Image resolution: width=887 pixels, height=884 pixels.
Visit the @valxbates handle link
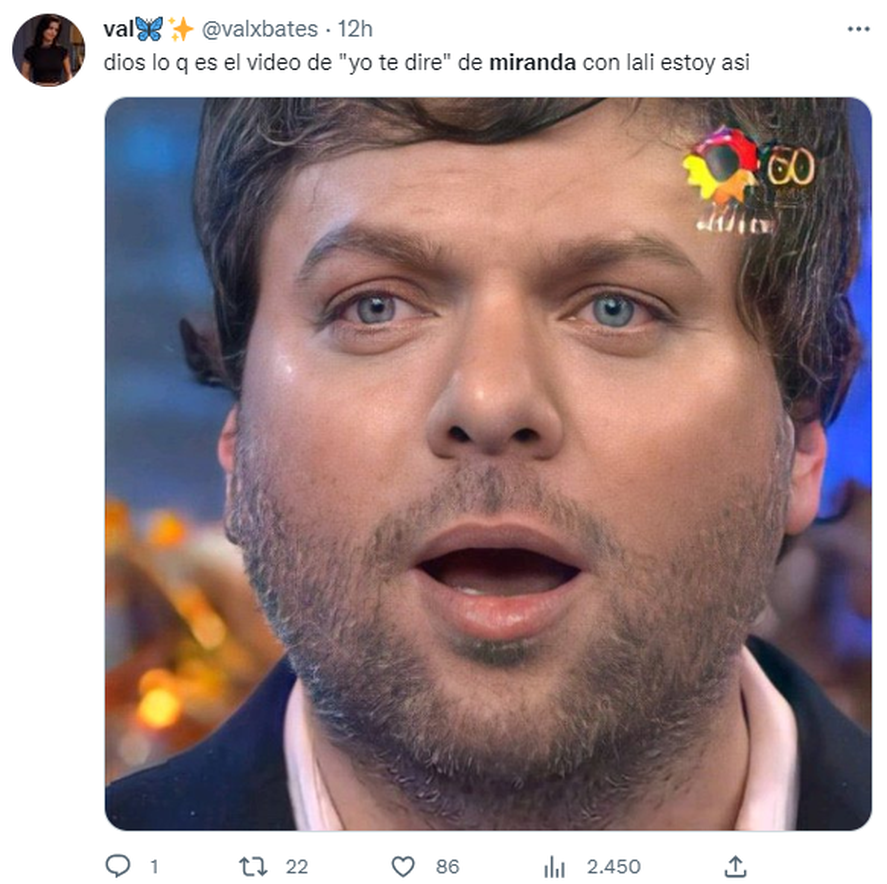coord(260,29)
